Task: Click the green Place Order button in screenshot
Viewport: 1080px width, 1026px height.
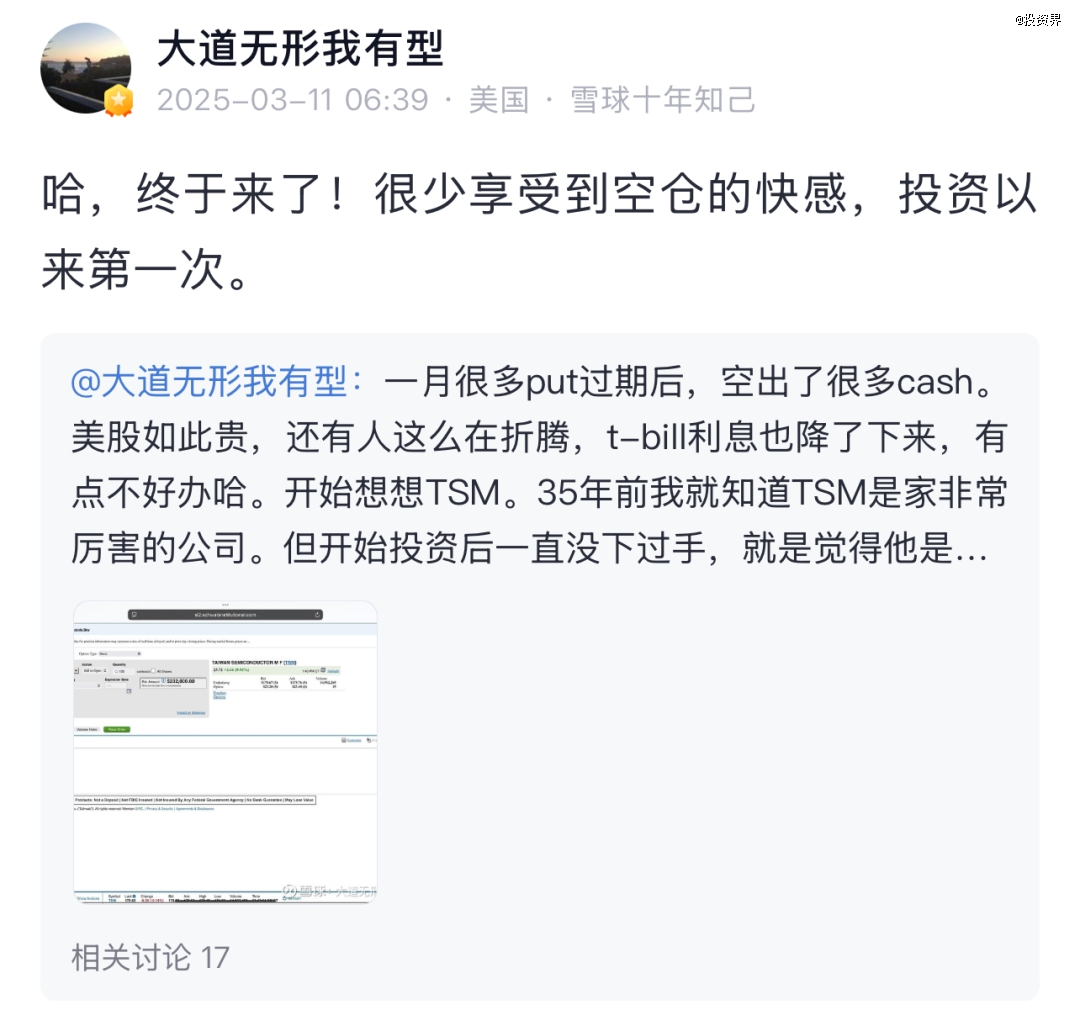Action: pyautogui.click(x=117, y=729)
